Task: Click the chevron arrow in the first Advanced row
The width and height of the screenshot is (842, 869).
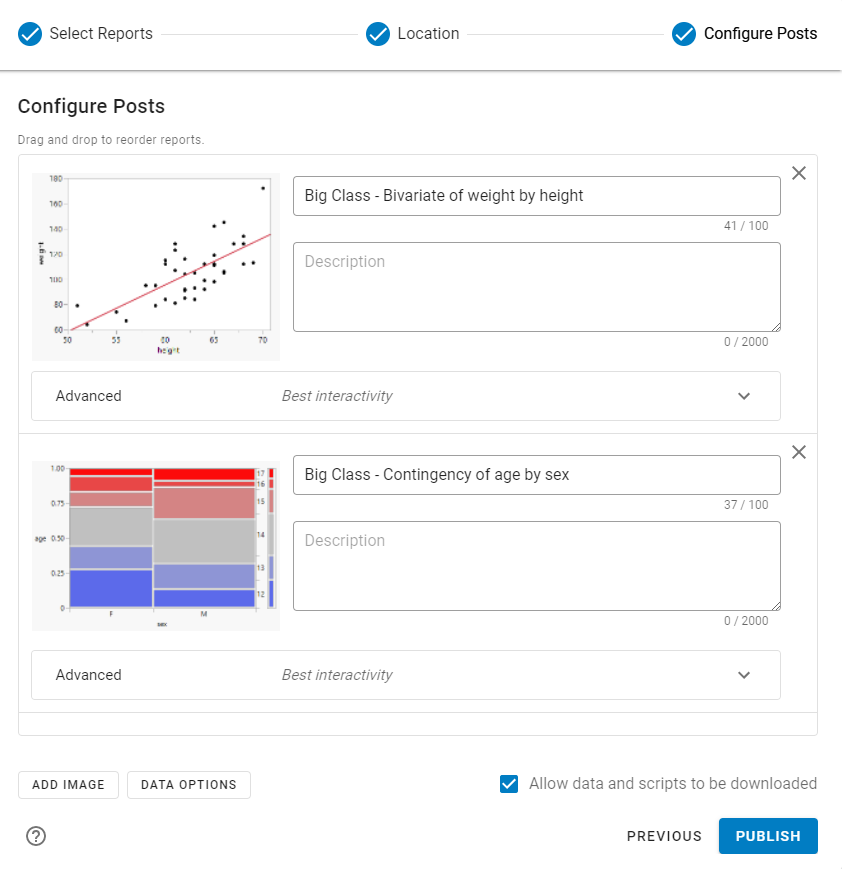Action: 744,396
